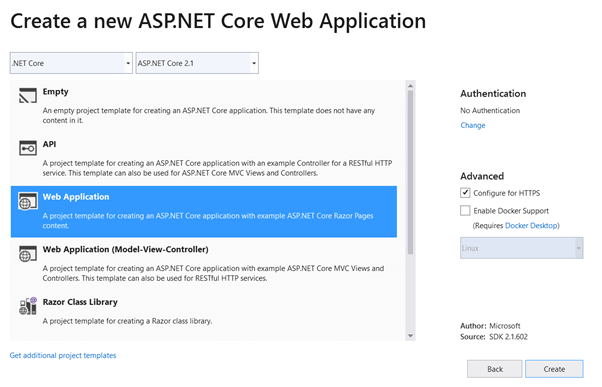
Task: Click the scroll down arrow of template list
Action: pyautogui.click(x=410, y=336)
